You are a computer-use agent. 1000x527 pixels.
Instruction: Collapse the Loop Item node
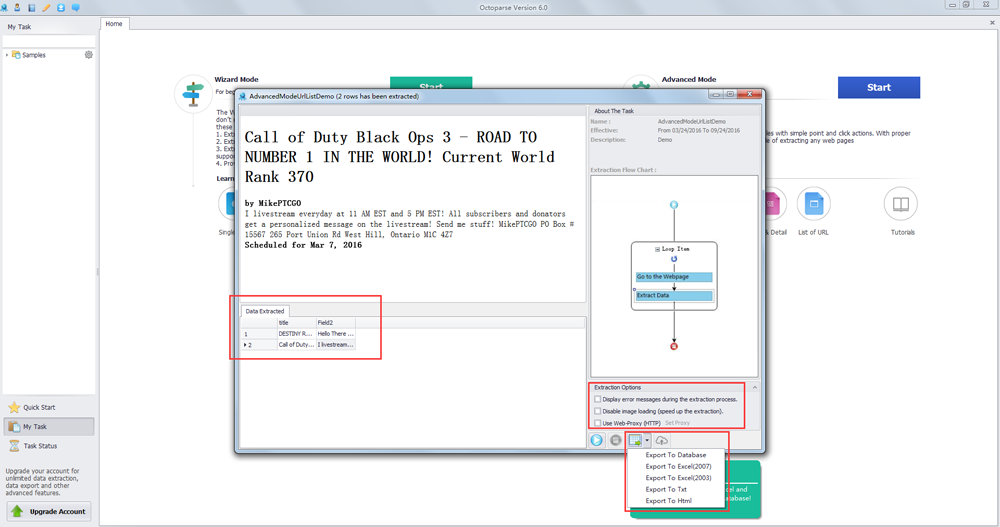656,247
